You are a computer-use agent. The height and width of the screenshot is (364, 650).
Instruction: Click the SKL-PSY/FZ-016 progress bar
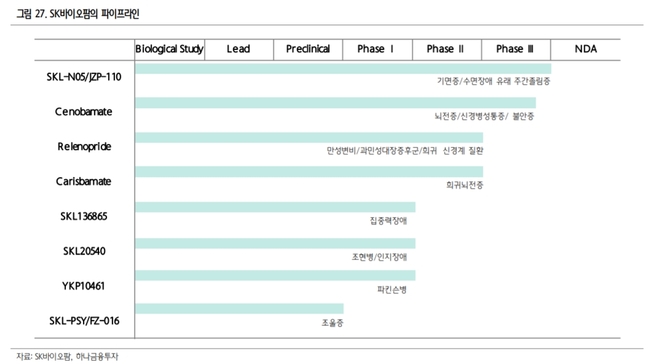coord(239,308)
